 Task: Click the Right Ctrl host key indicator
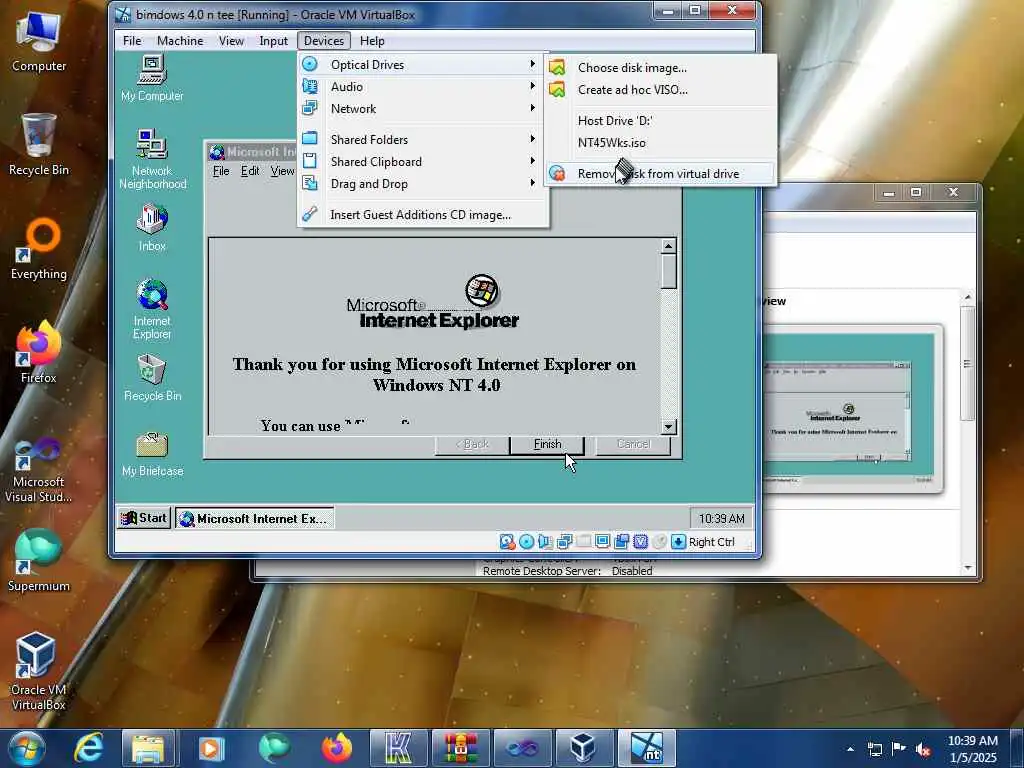[x=711, y=542]
